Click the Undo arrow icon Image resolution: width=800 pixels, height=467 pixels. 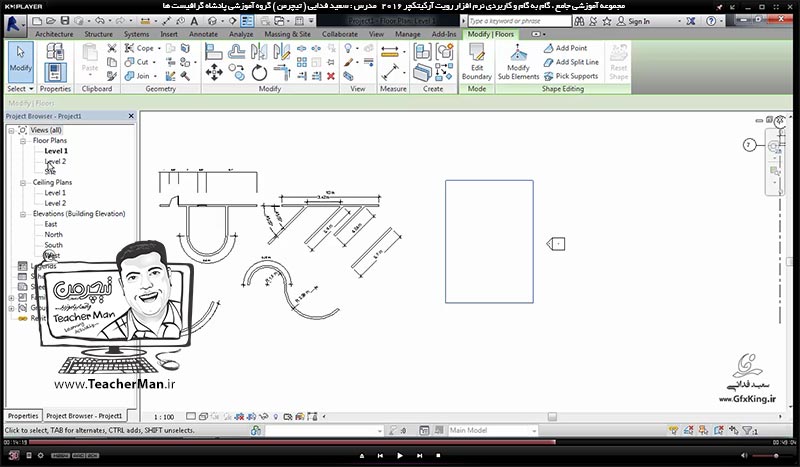tap(99, 21)
